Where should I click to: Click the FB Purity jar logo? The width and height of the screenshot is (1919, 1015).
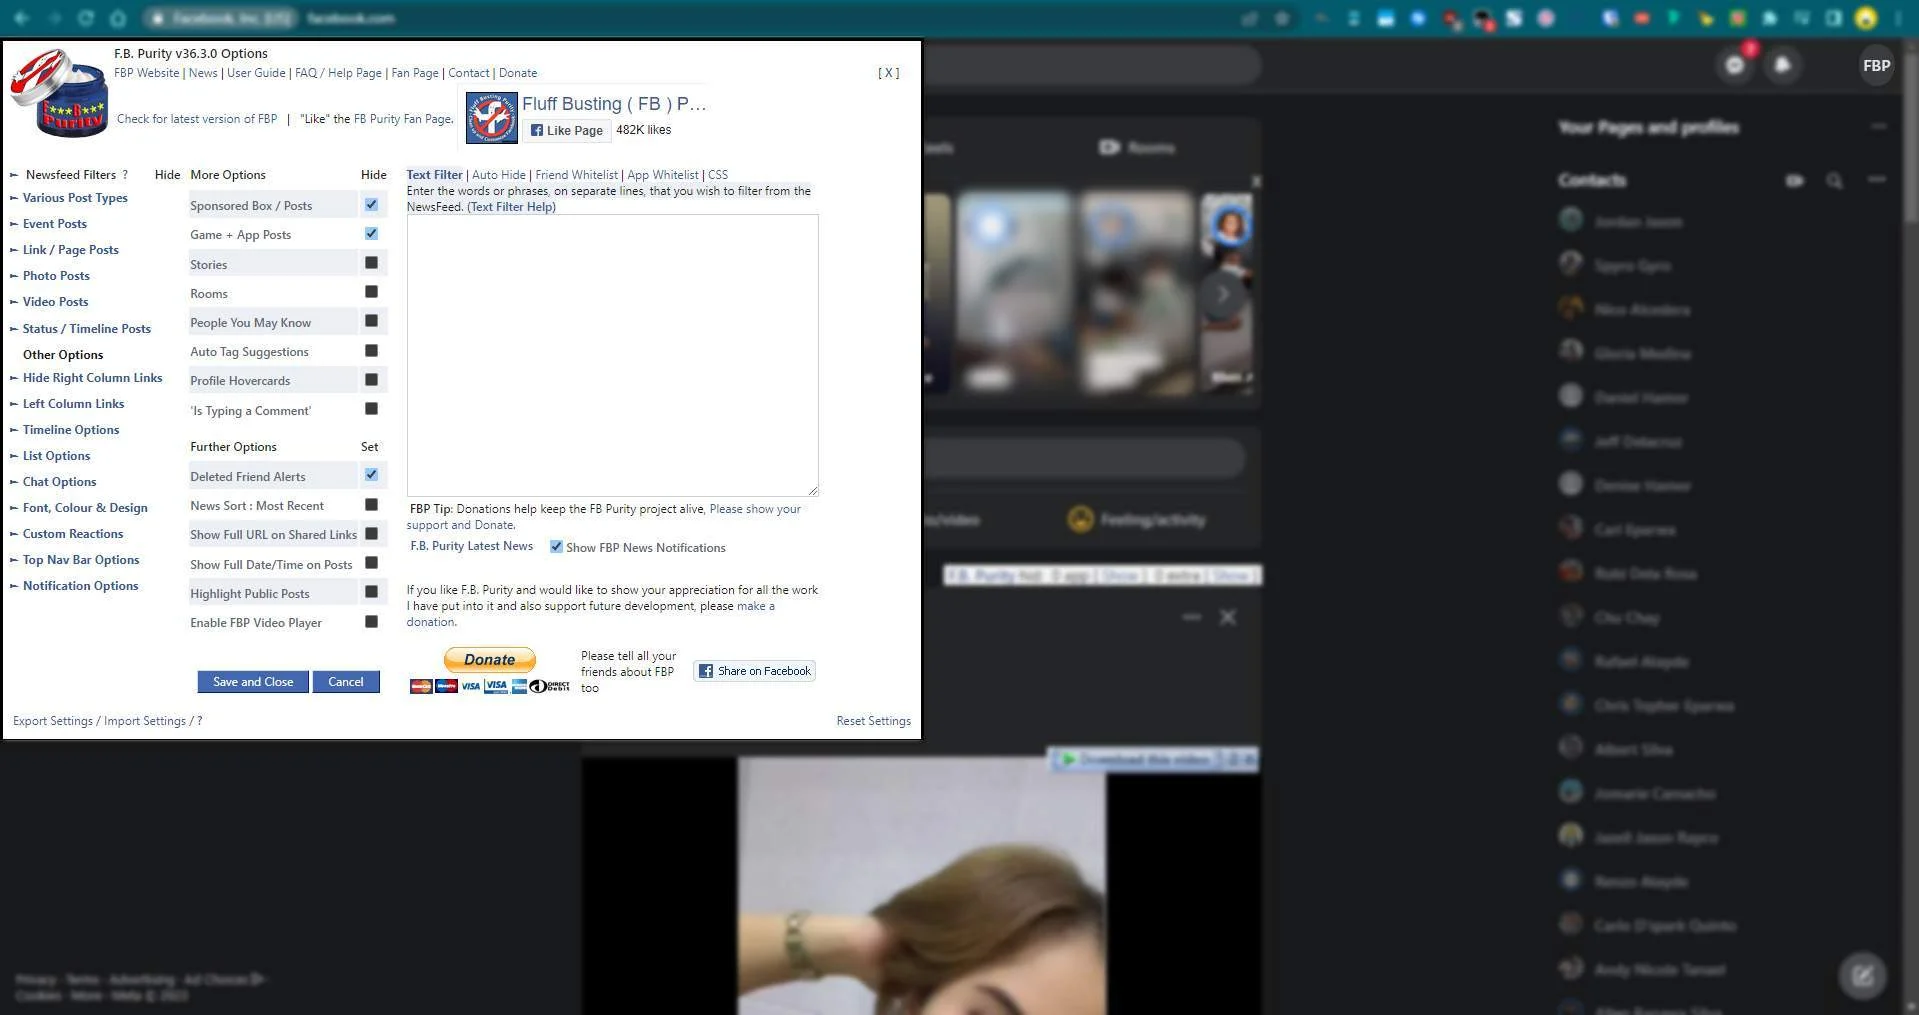point(58,94)
